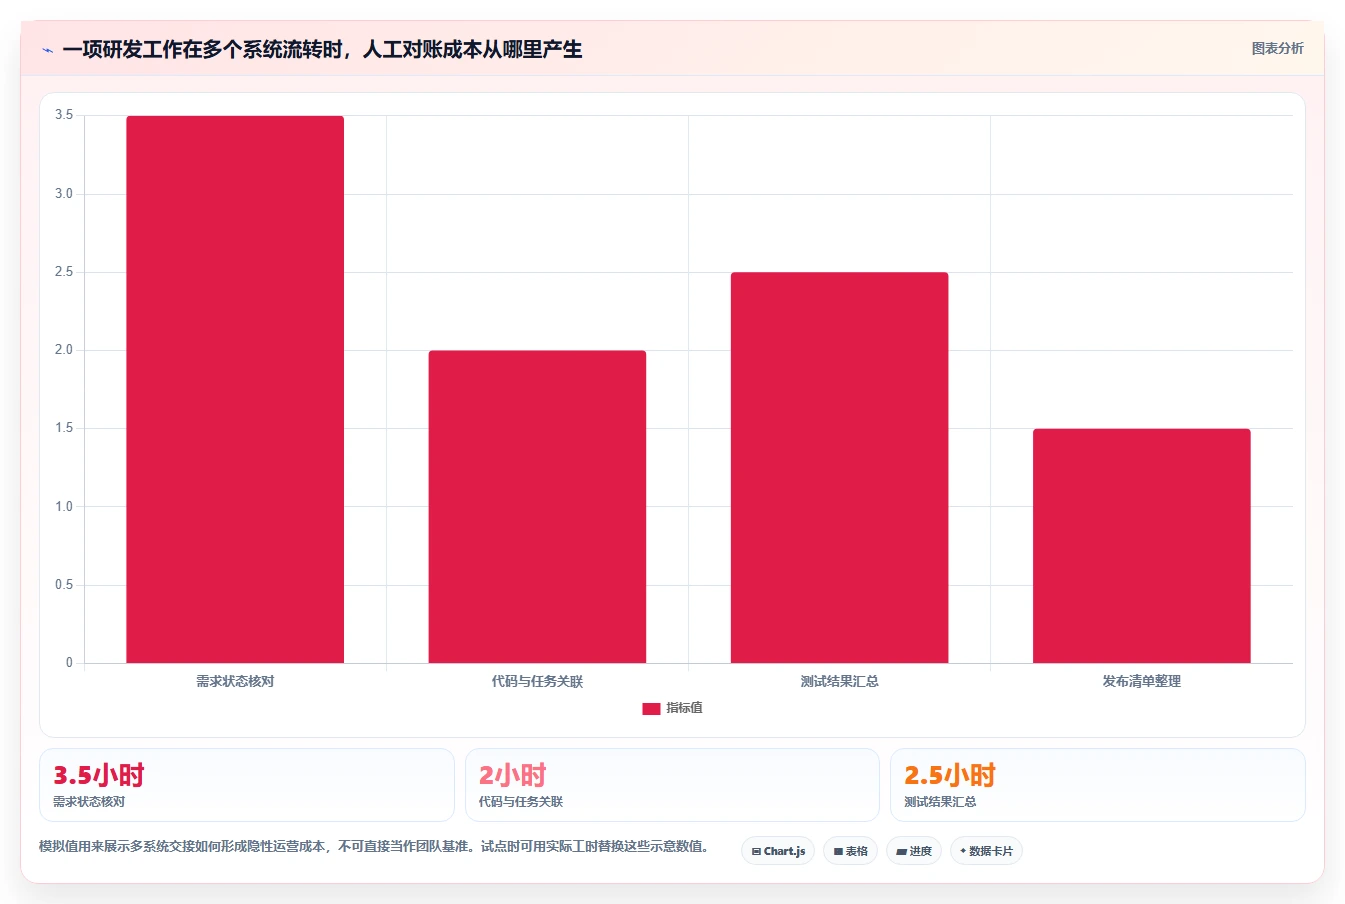Click the 进度 tag

(914, 851)
